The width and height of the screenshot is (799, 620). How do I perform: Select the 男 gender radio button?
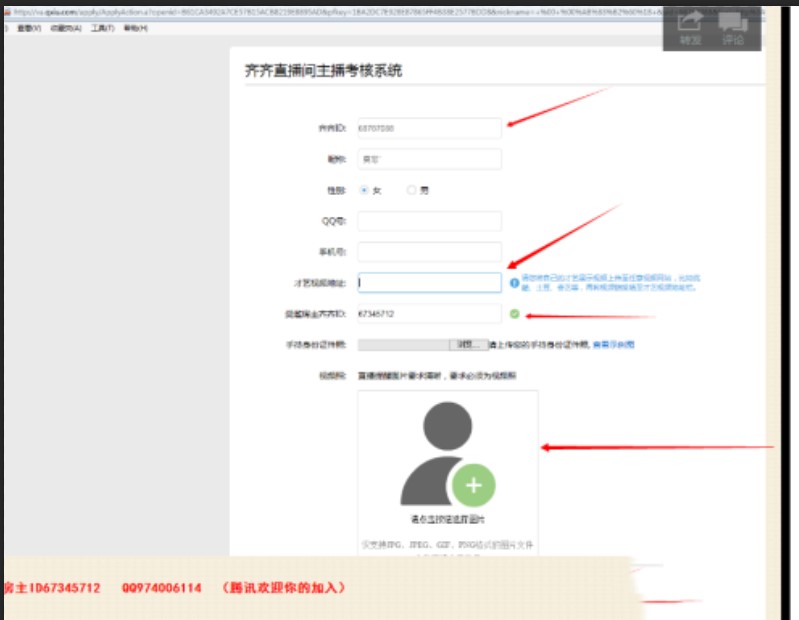coord(411,190)
